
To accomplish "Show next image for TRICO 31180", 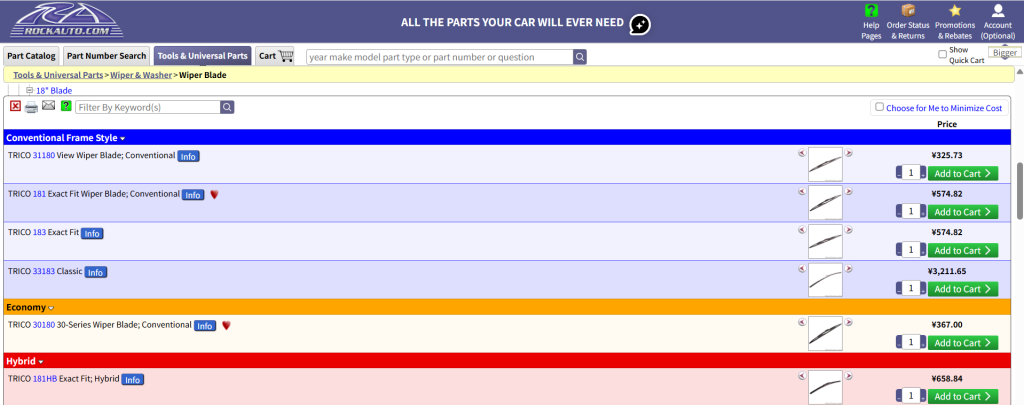I will pyautogui.click(x=849, y=154).
